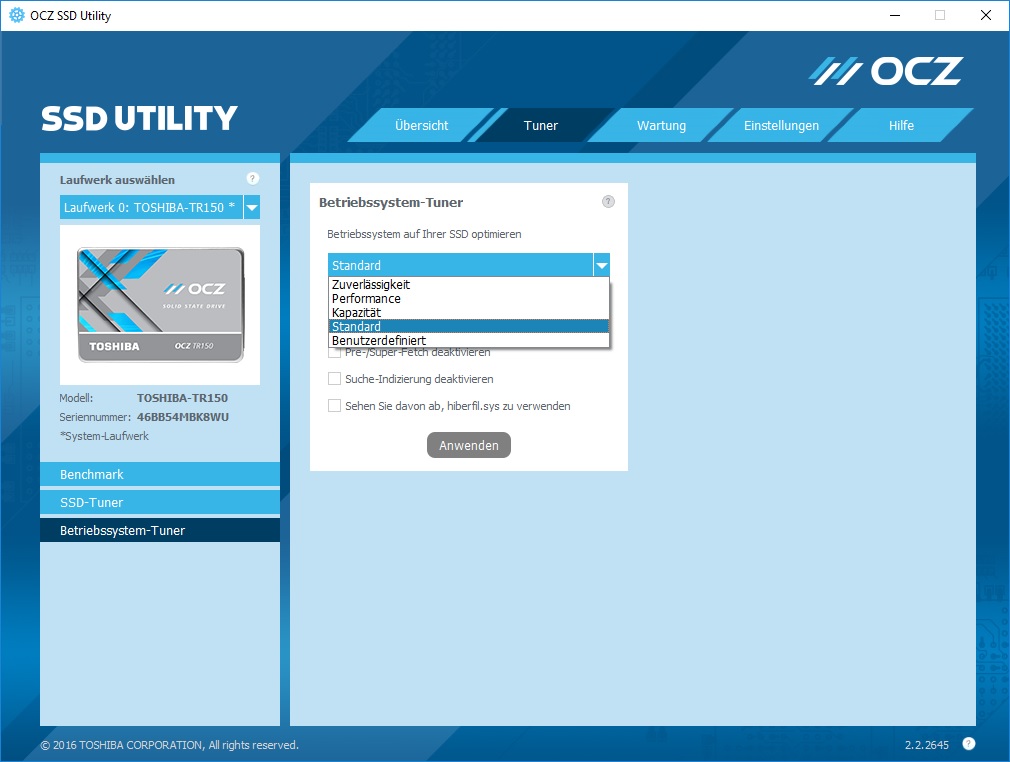Click the TOSHIBA TR150 drive image
The width and height of the screenshot is (1010, 762).
160,305
